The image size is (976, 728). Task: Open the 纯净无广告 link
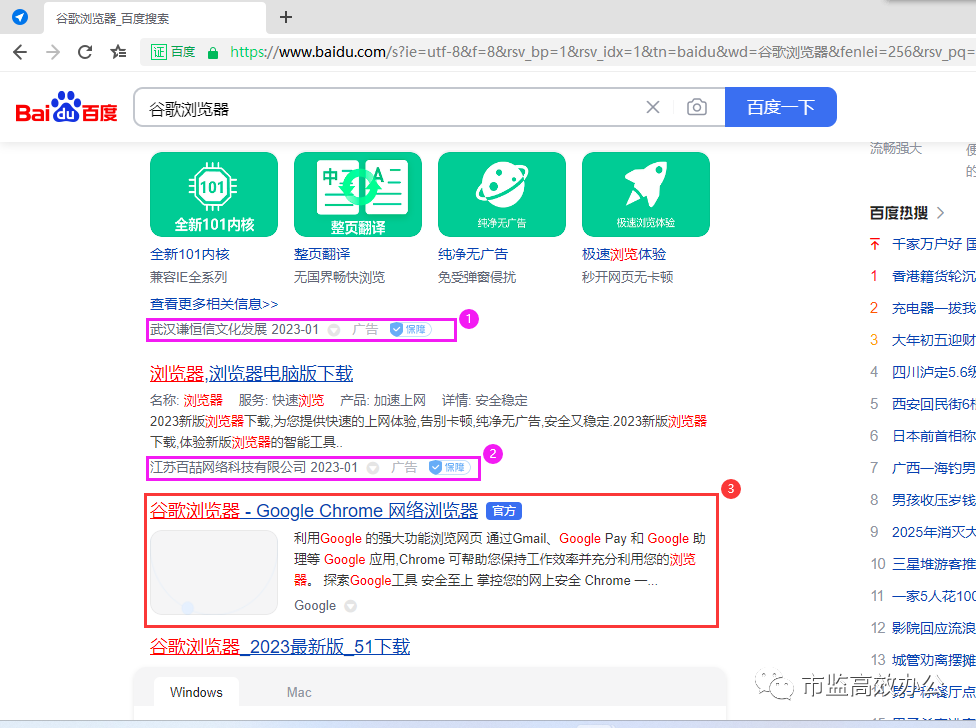(x=473, y=254)
